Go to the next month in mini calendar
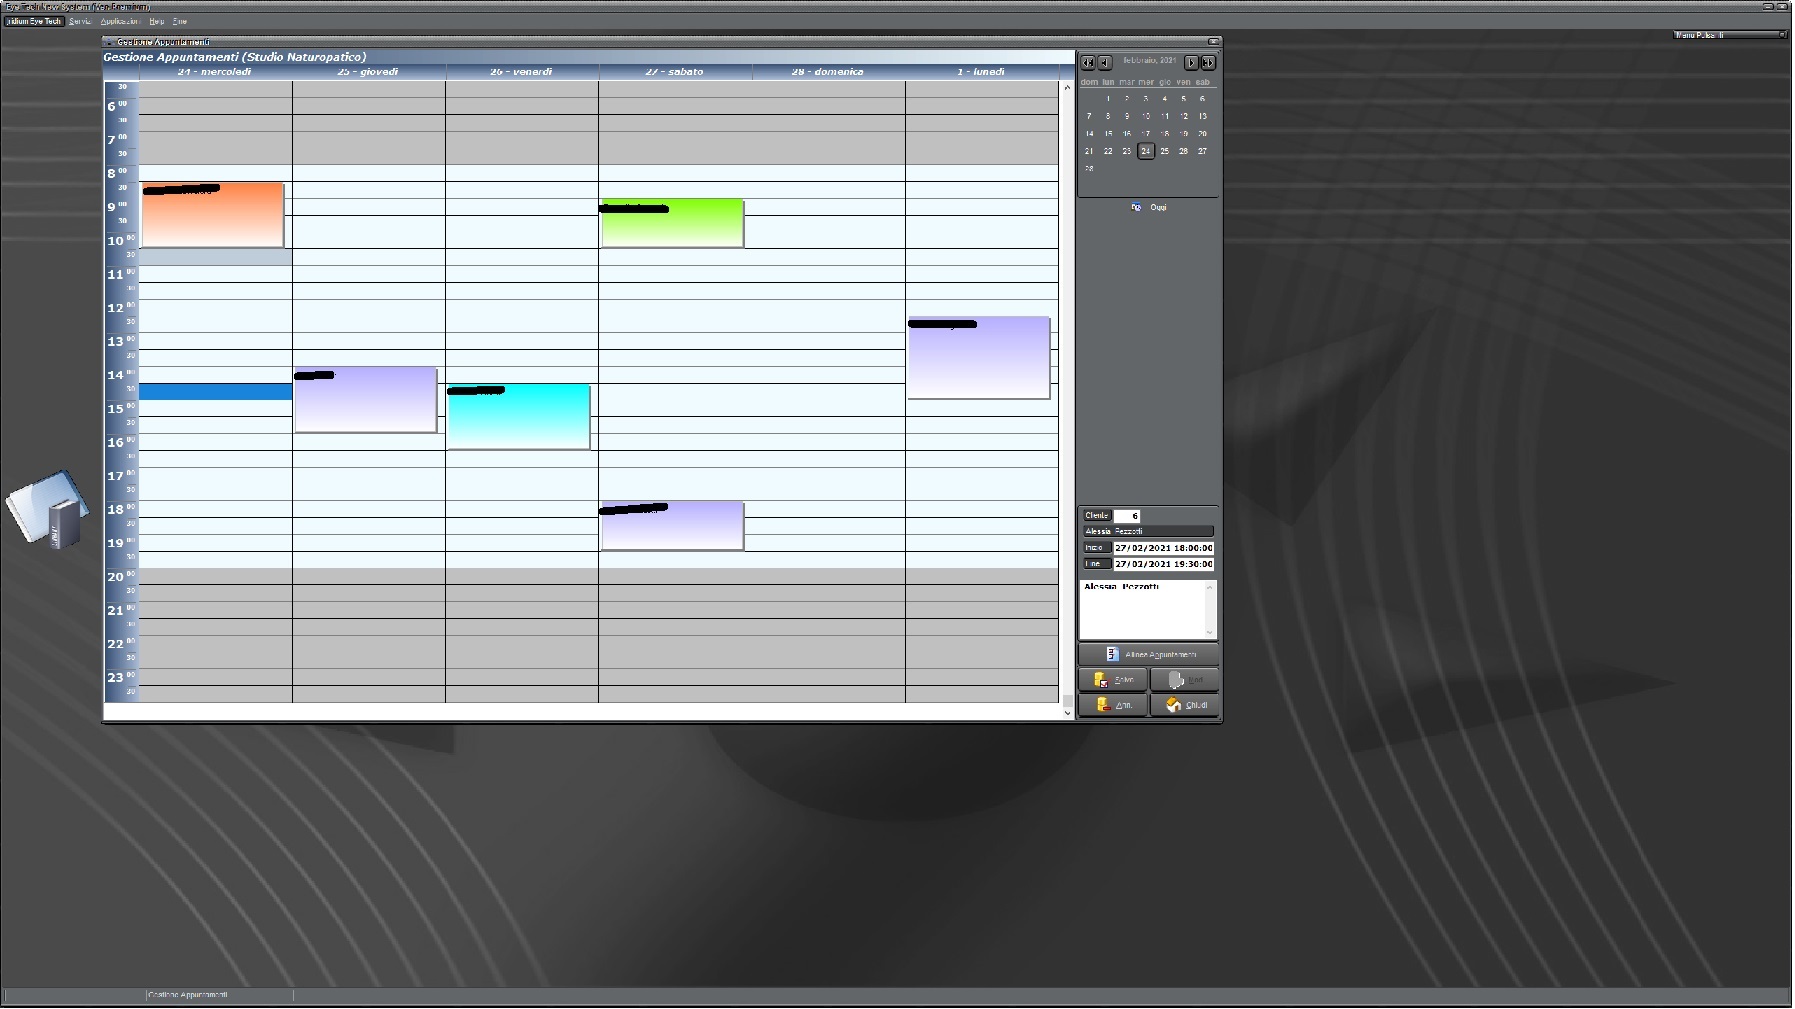 [x=1191, y=62]
